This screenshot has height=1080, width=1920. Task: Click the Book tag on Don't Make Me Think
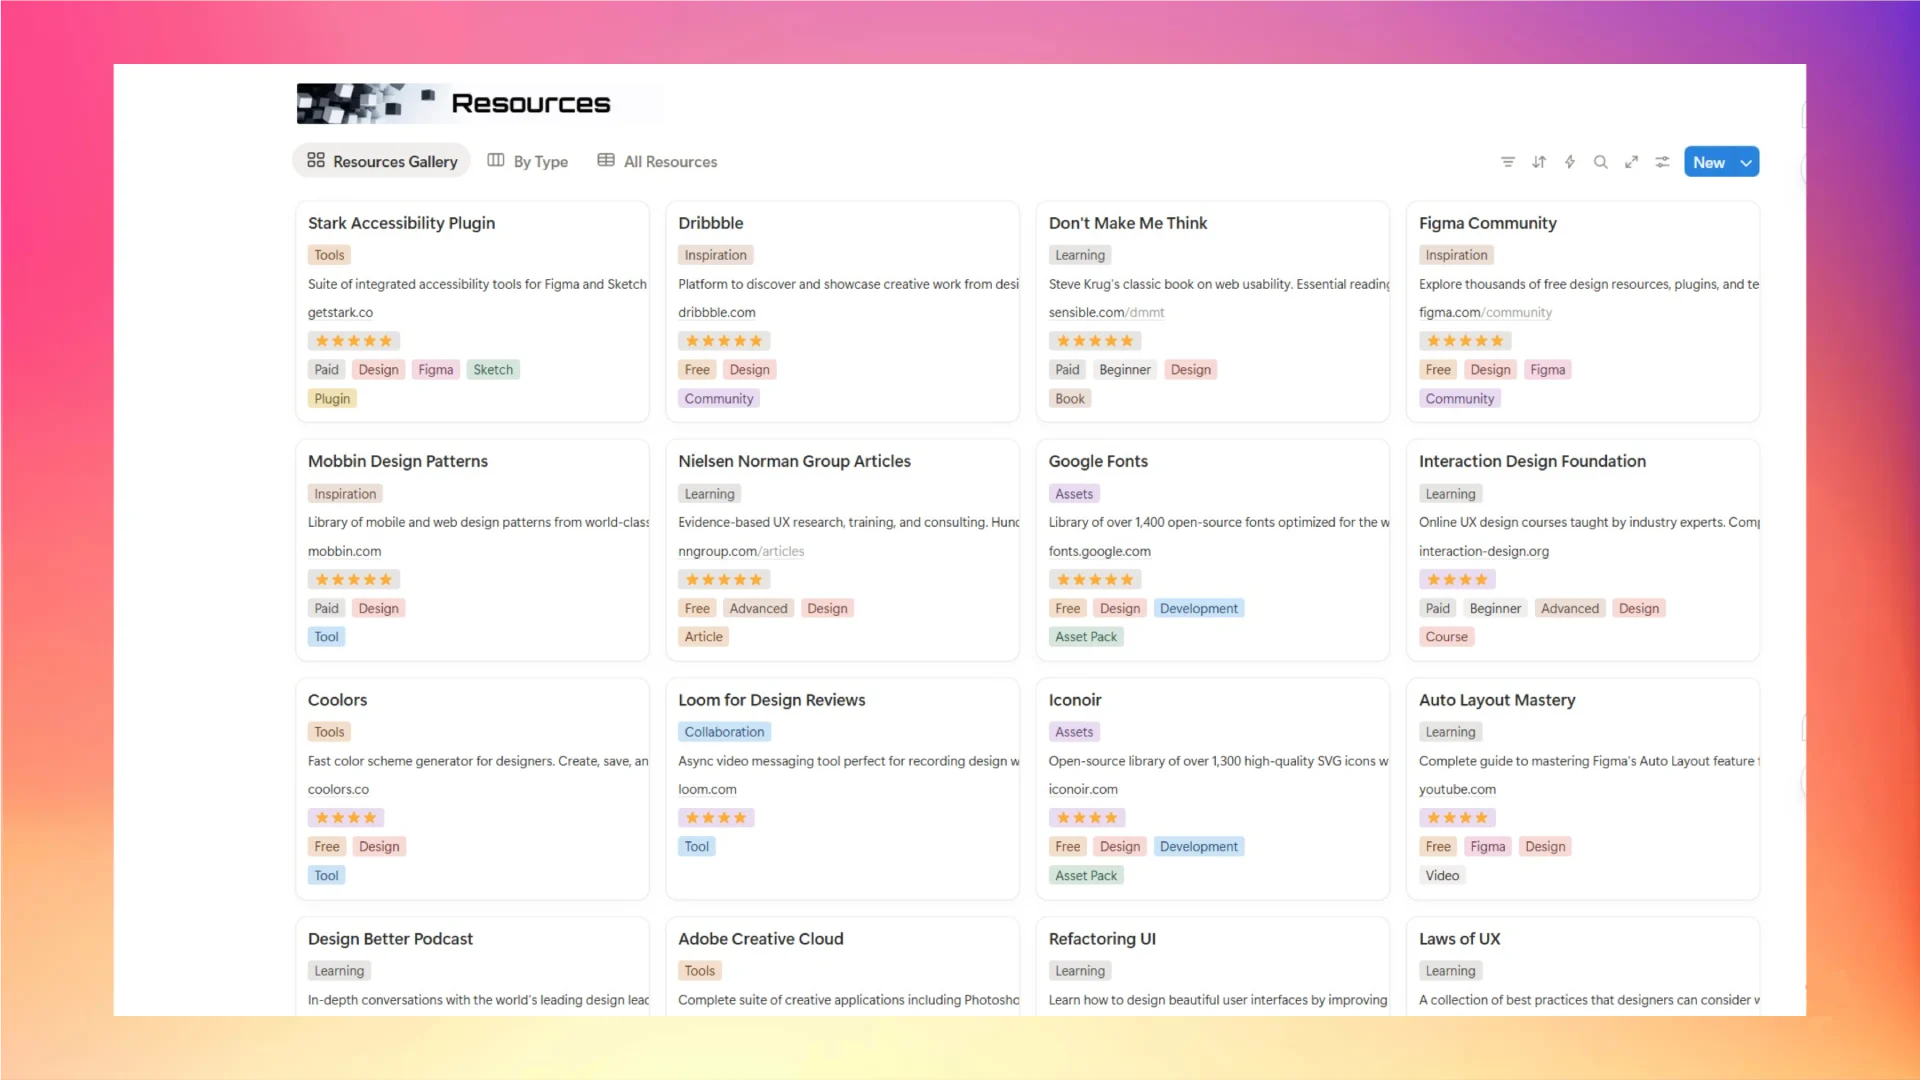[1070, 398]
